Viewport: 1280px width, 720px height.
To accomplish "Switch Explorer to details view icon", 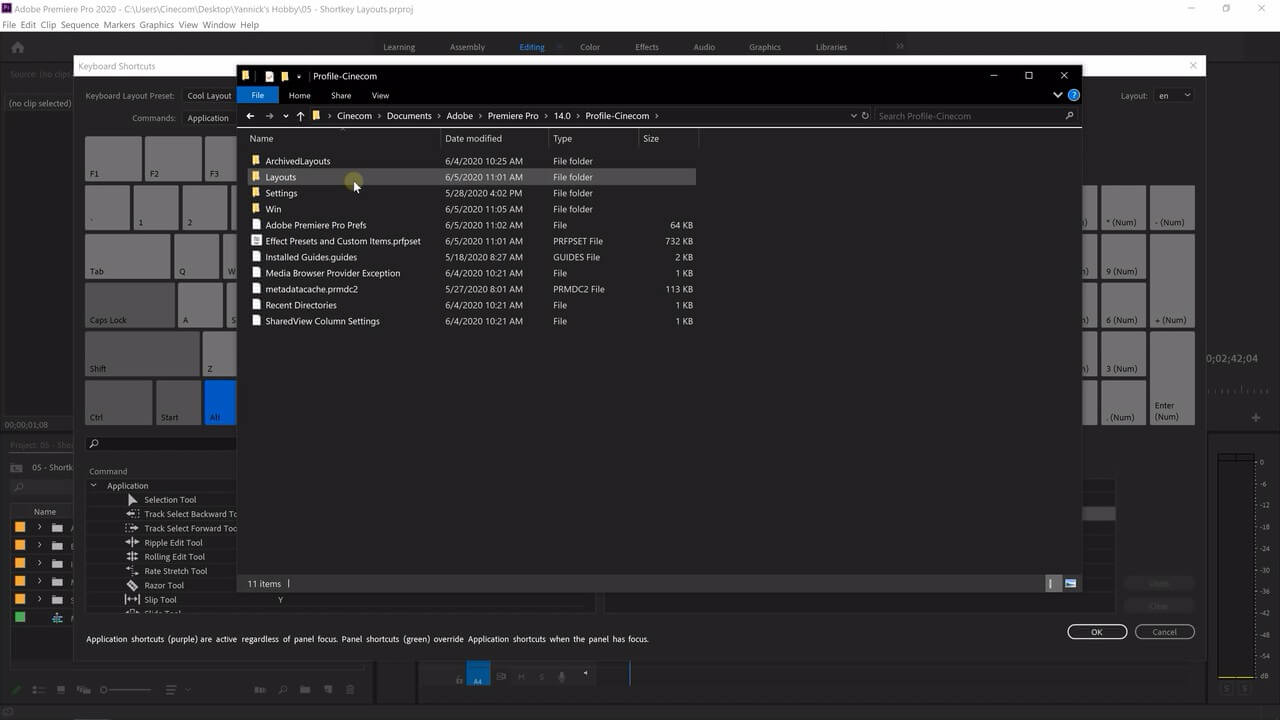I will (x=1051, y=583).
